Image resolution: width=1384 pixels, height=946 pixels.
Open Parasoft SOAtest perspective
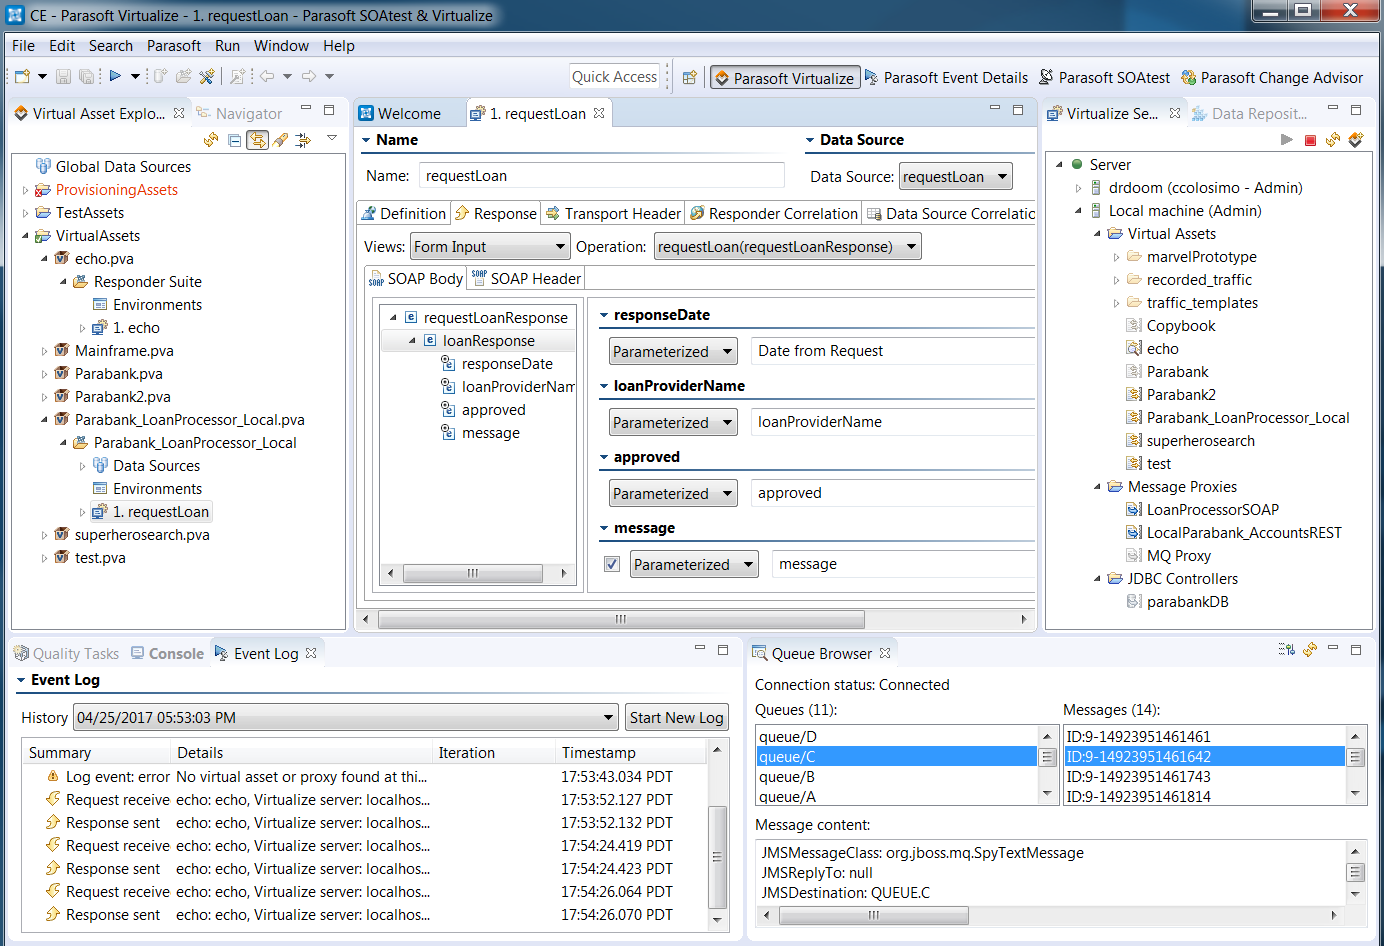point(1104,77)
